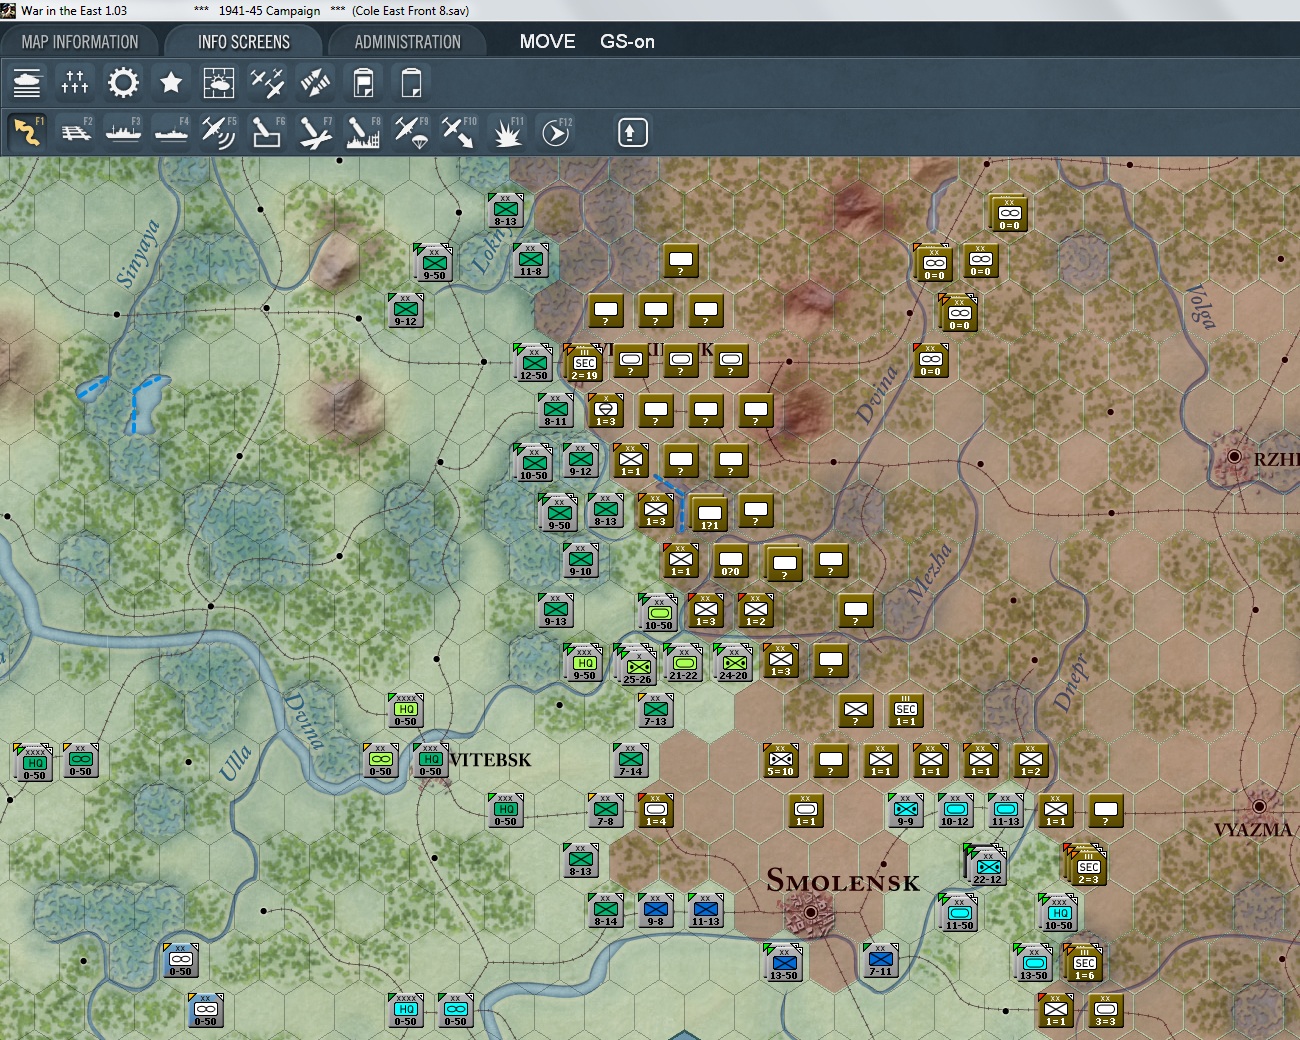Select the blue 7-11 infantry unit
This screenshot has width=1300, height=1040.
coord(881,960)
